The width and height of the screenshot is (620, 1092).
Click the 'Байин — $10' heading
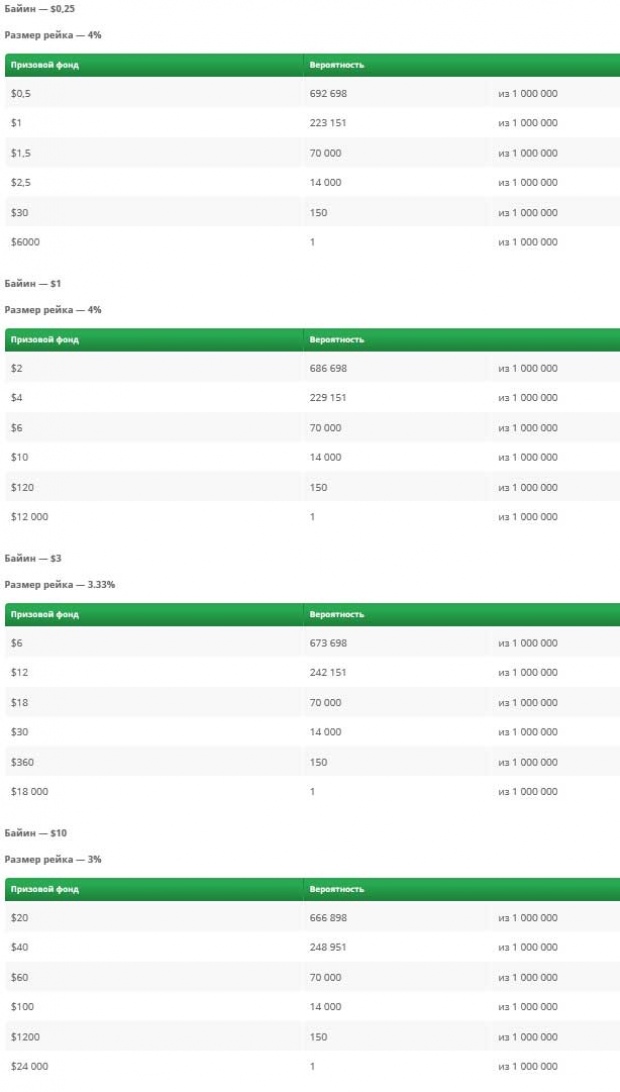point(36,833)
